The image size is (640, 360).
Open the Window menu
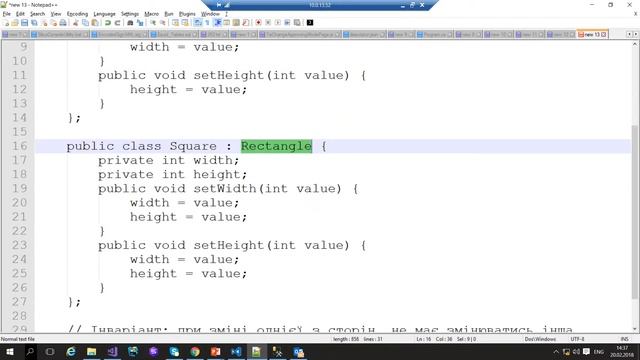210,14
